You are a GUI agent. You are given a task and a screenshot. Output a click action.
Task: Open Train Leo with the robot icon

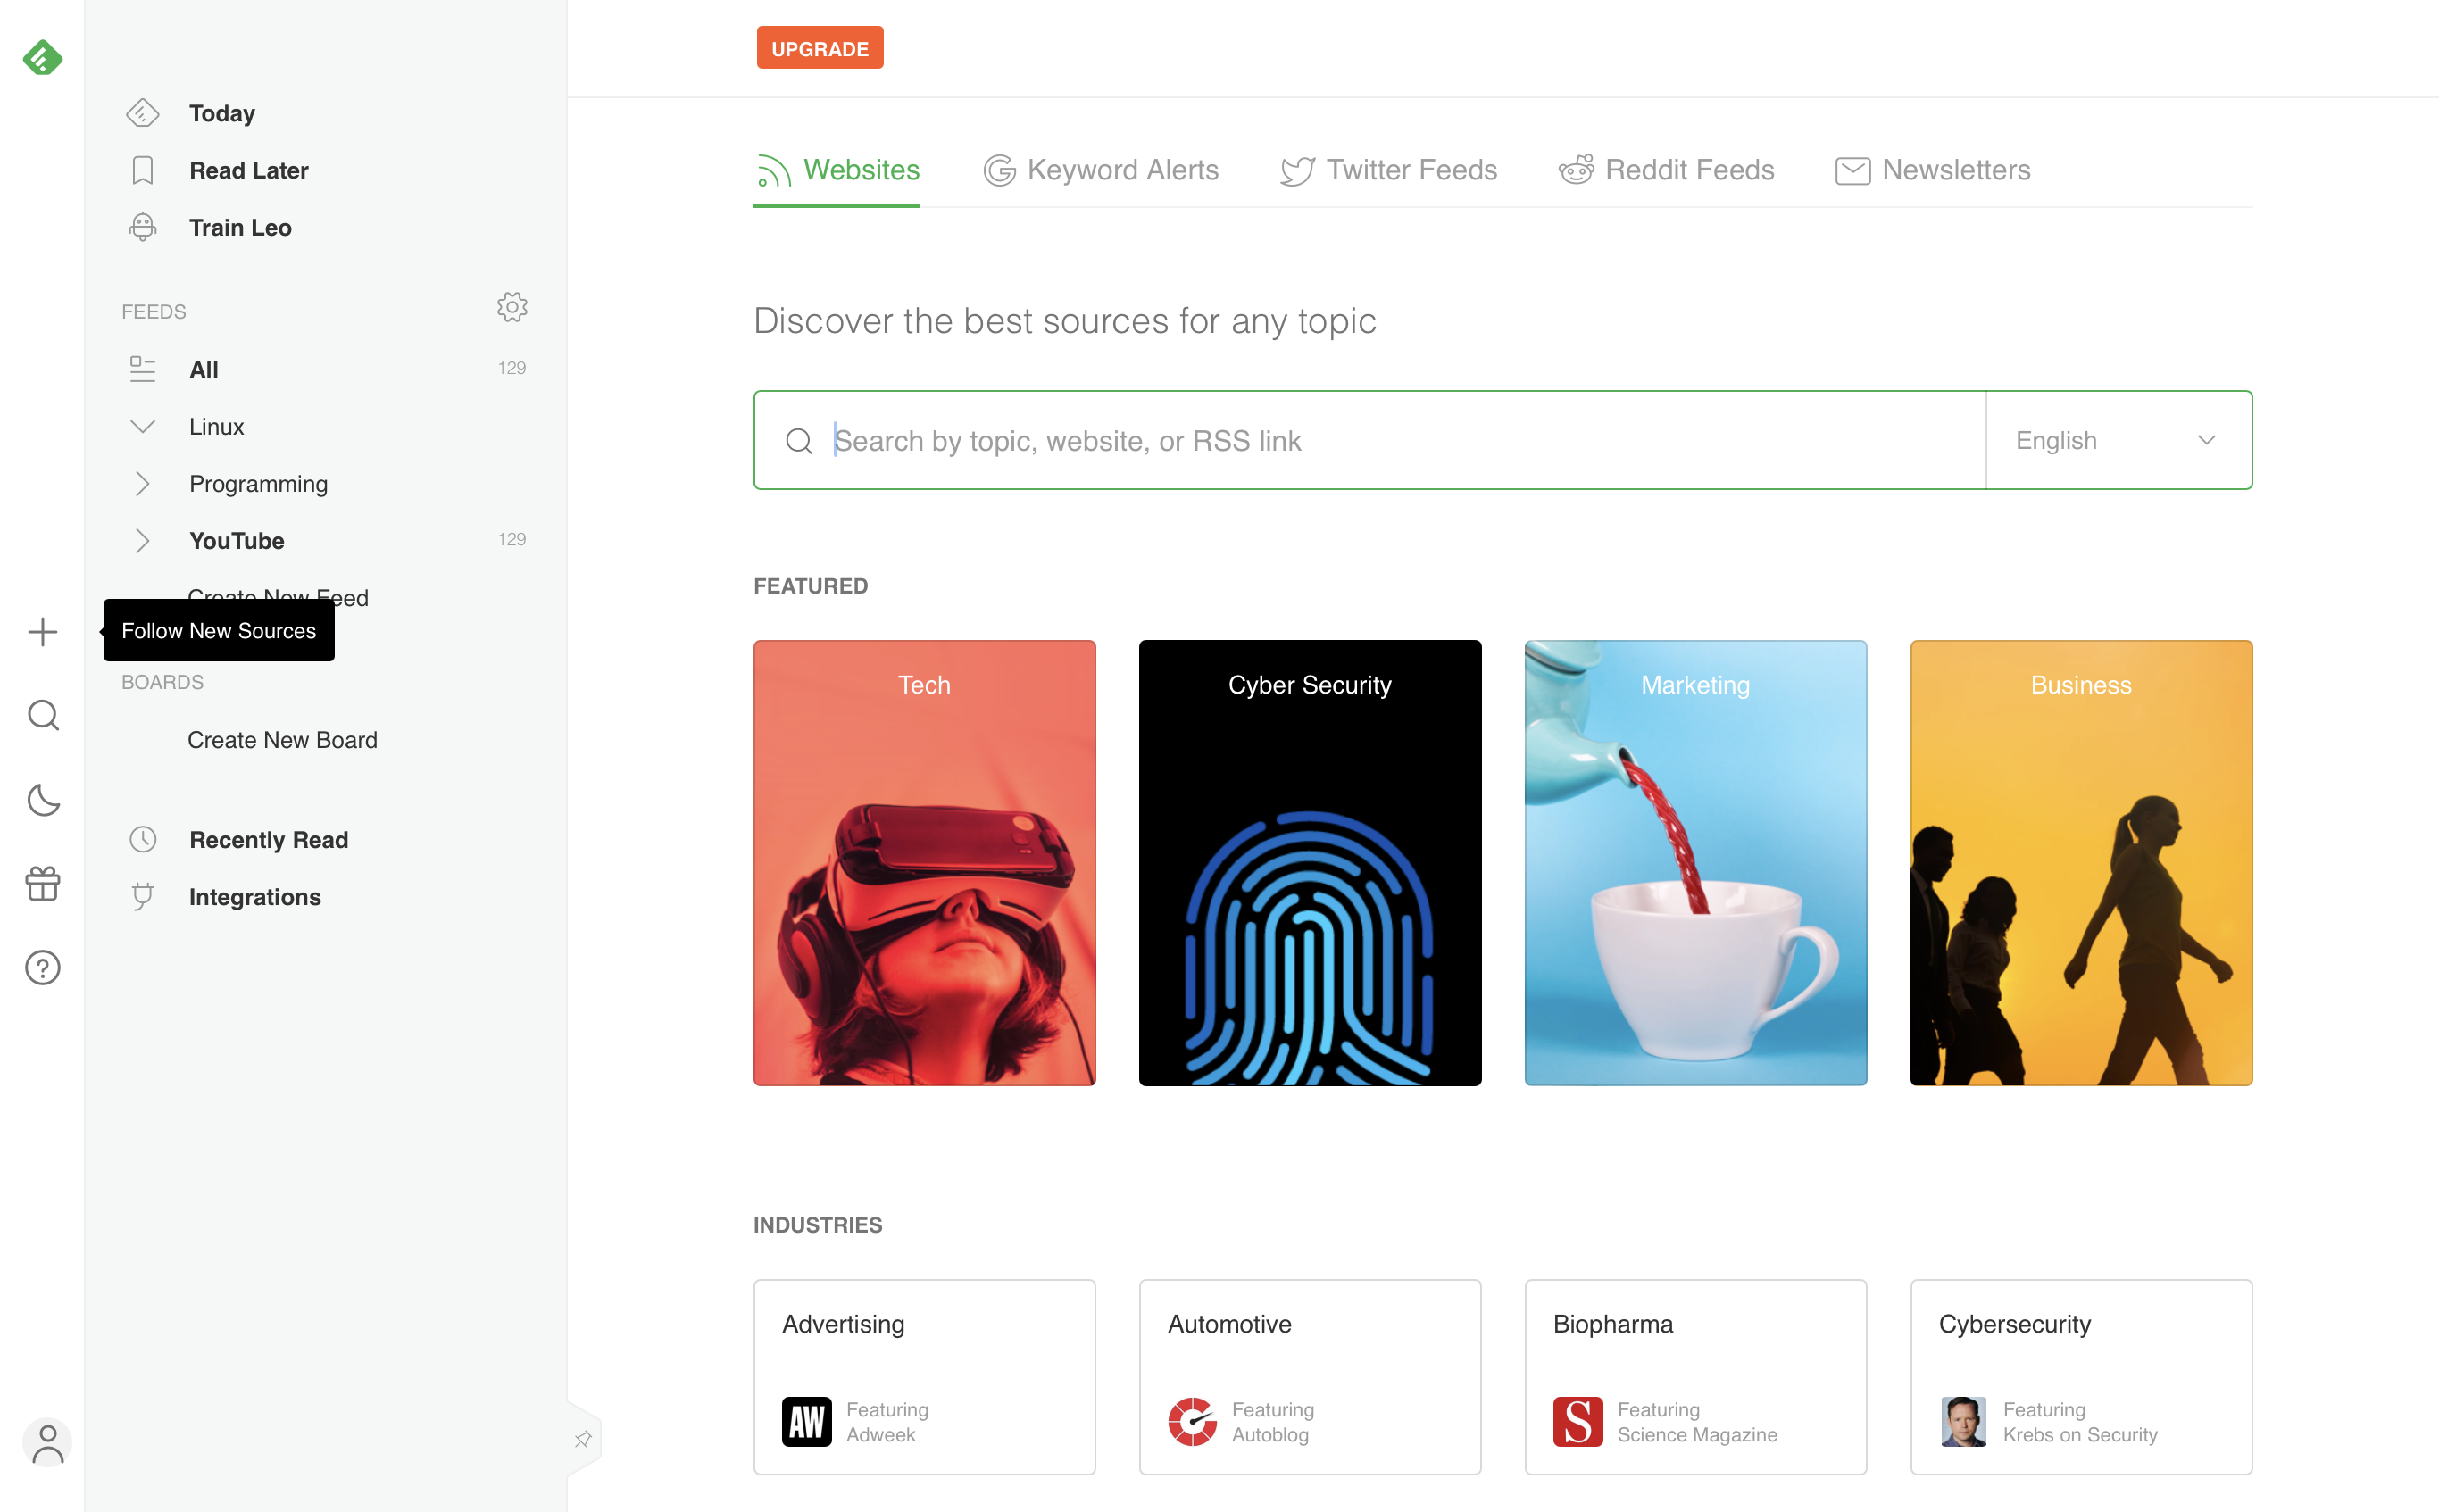point(240,227)
